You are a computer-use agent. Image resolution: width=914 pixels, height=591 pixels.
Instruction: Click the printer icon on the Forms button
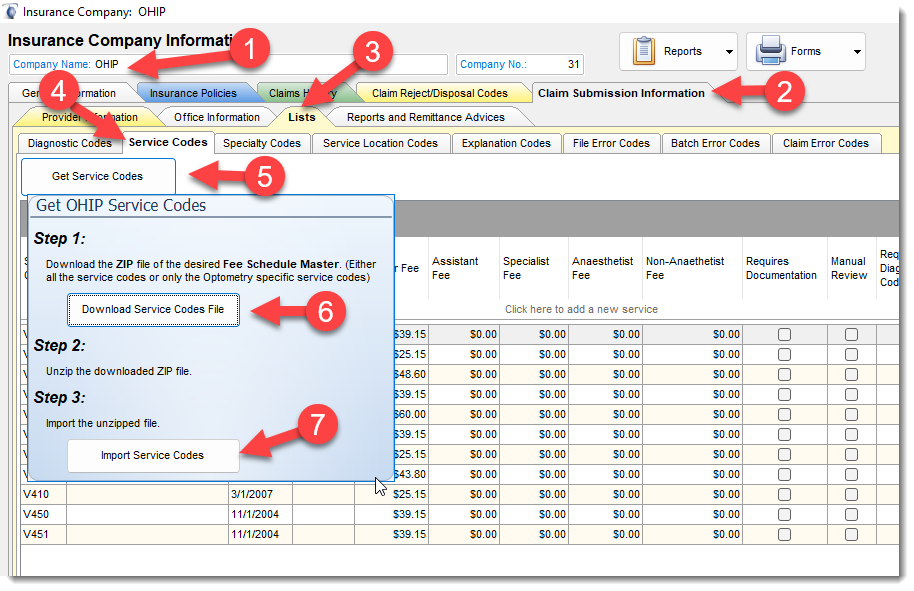pyautogui.click(x=771, y=51)
